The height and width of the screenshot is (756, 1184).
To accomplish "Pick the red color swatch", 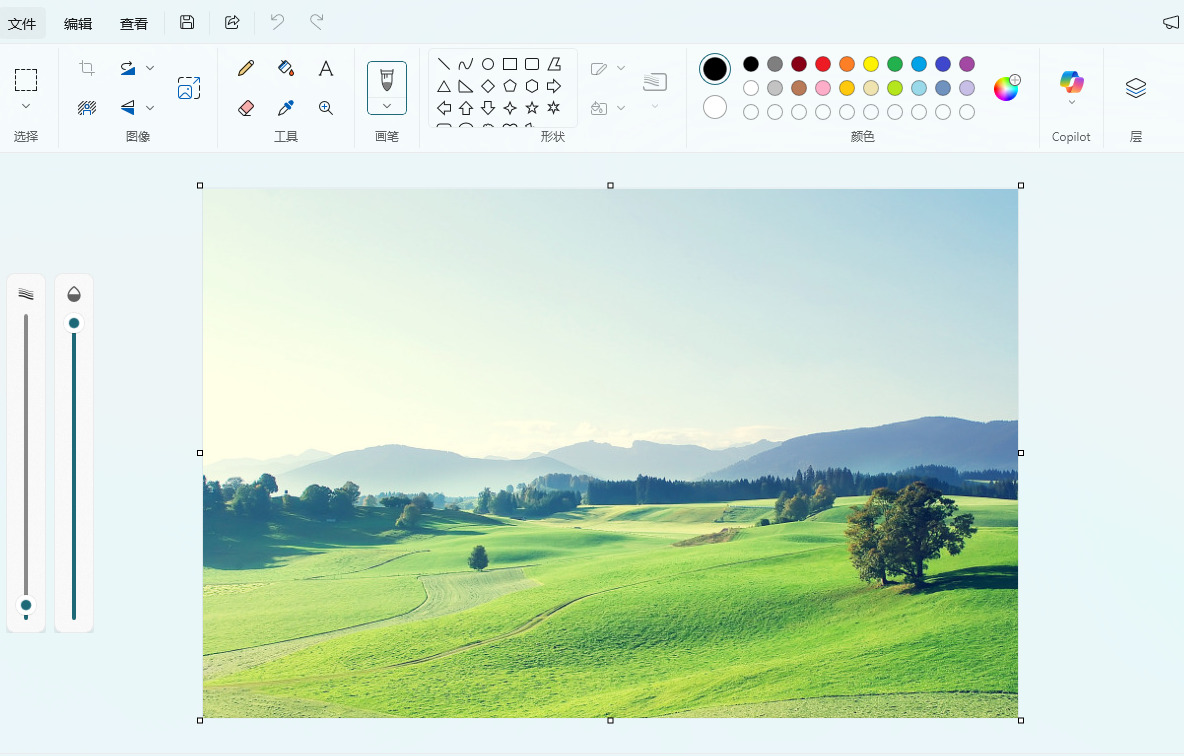I will click(823, 64).
